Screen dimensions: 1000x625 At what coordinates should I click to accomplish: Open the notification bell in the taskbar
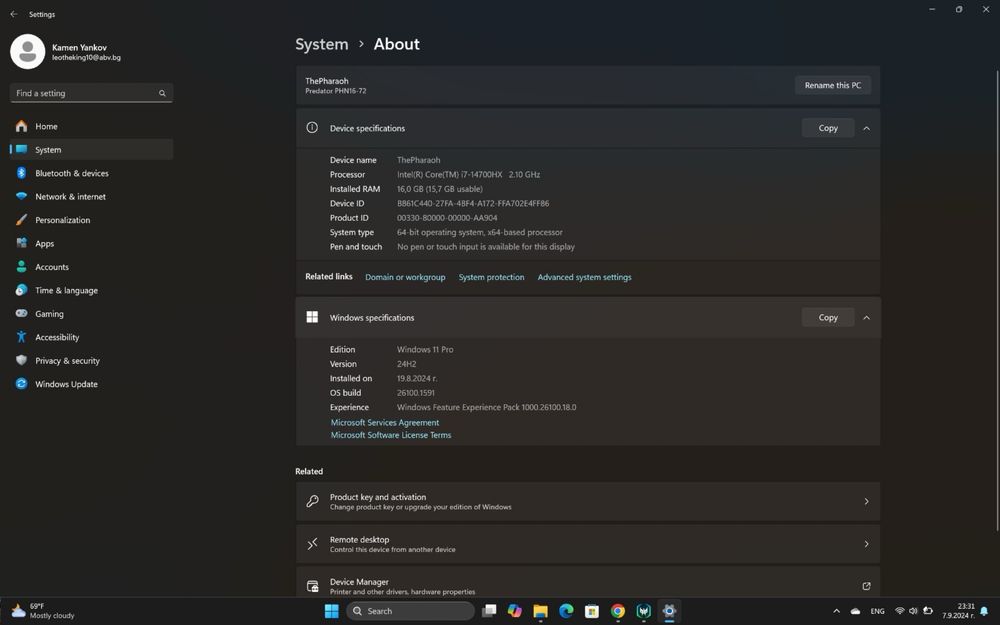click(x=984, y=611)
